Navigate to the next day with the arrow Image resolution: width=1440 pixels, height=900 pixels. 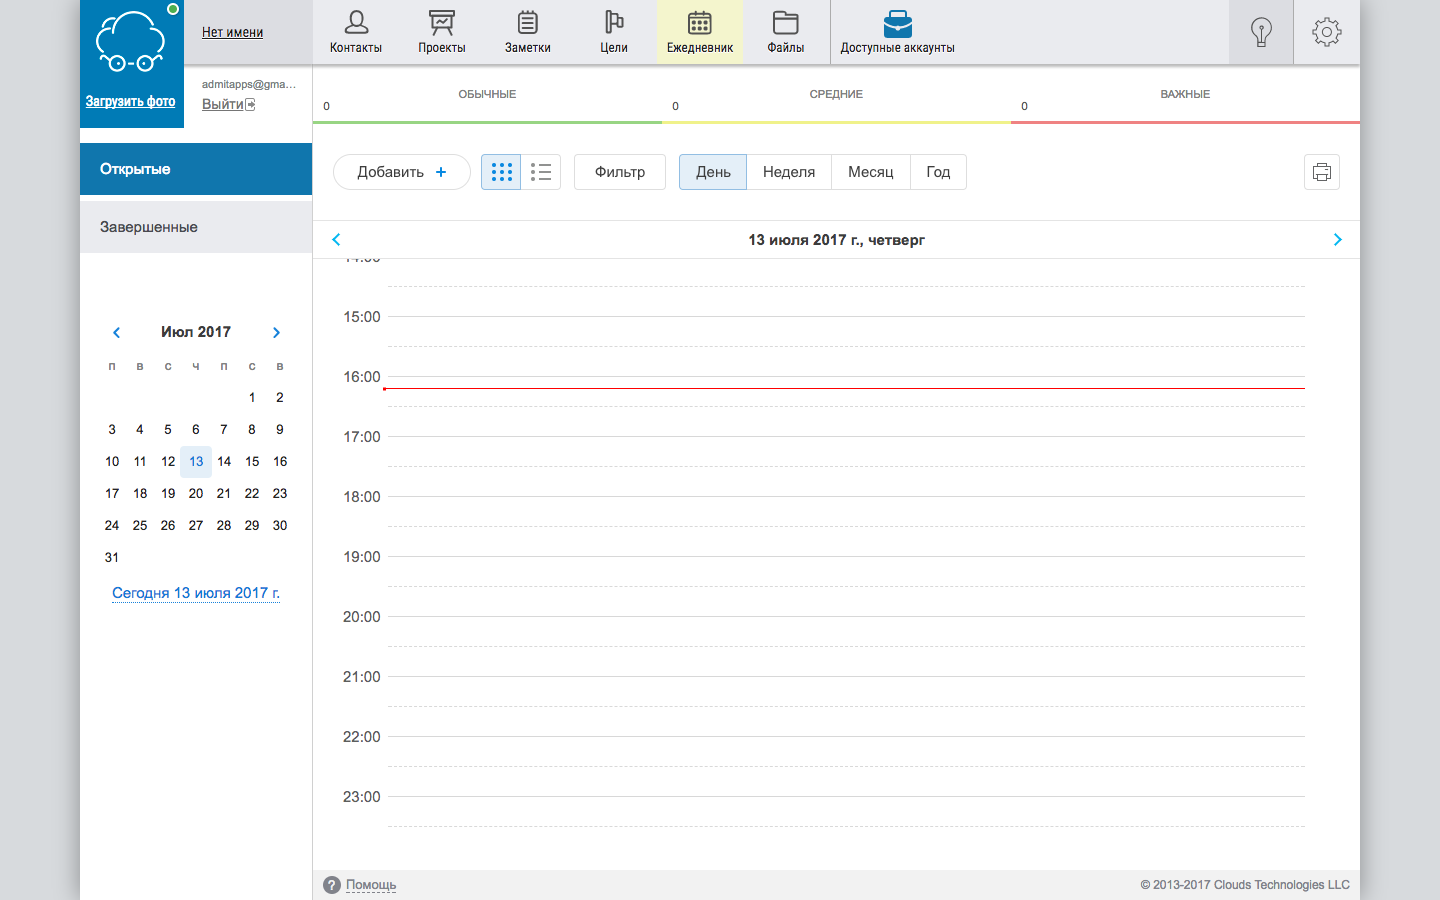(1337, 239)
